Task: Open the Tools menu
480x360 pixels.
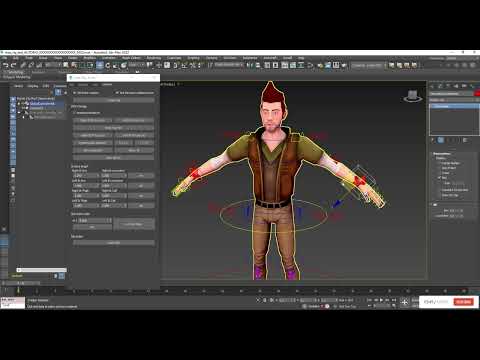Action: [29, 58]
